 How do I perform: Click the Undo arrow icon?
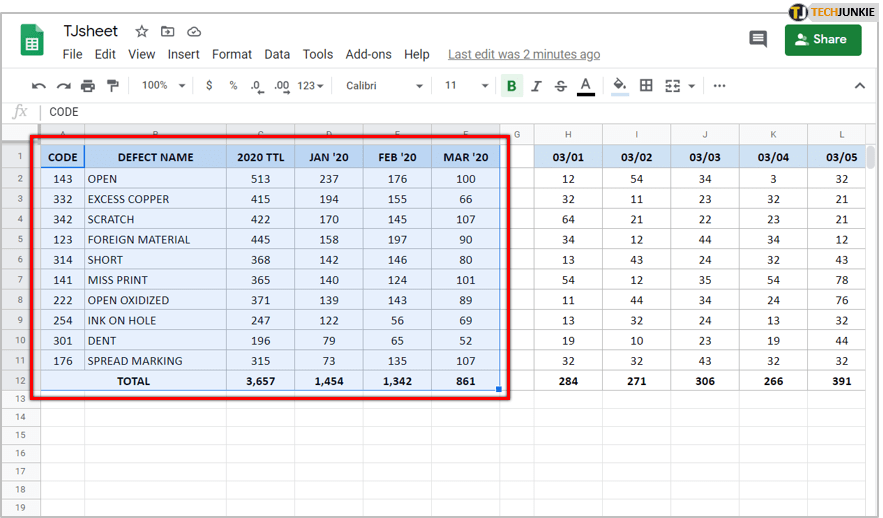[x=39, y=86]
